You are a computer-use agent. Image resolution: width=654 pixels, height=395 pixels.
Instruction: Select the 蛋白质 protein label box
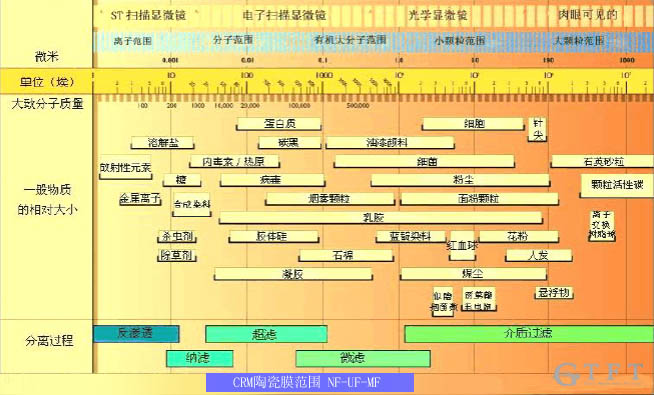[x=279, y=124]
